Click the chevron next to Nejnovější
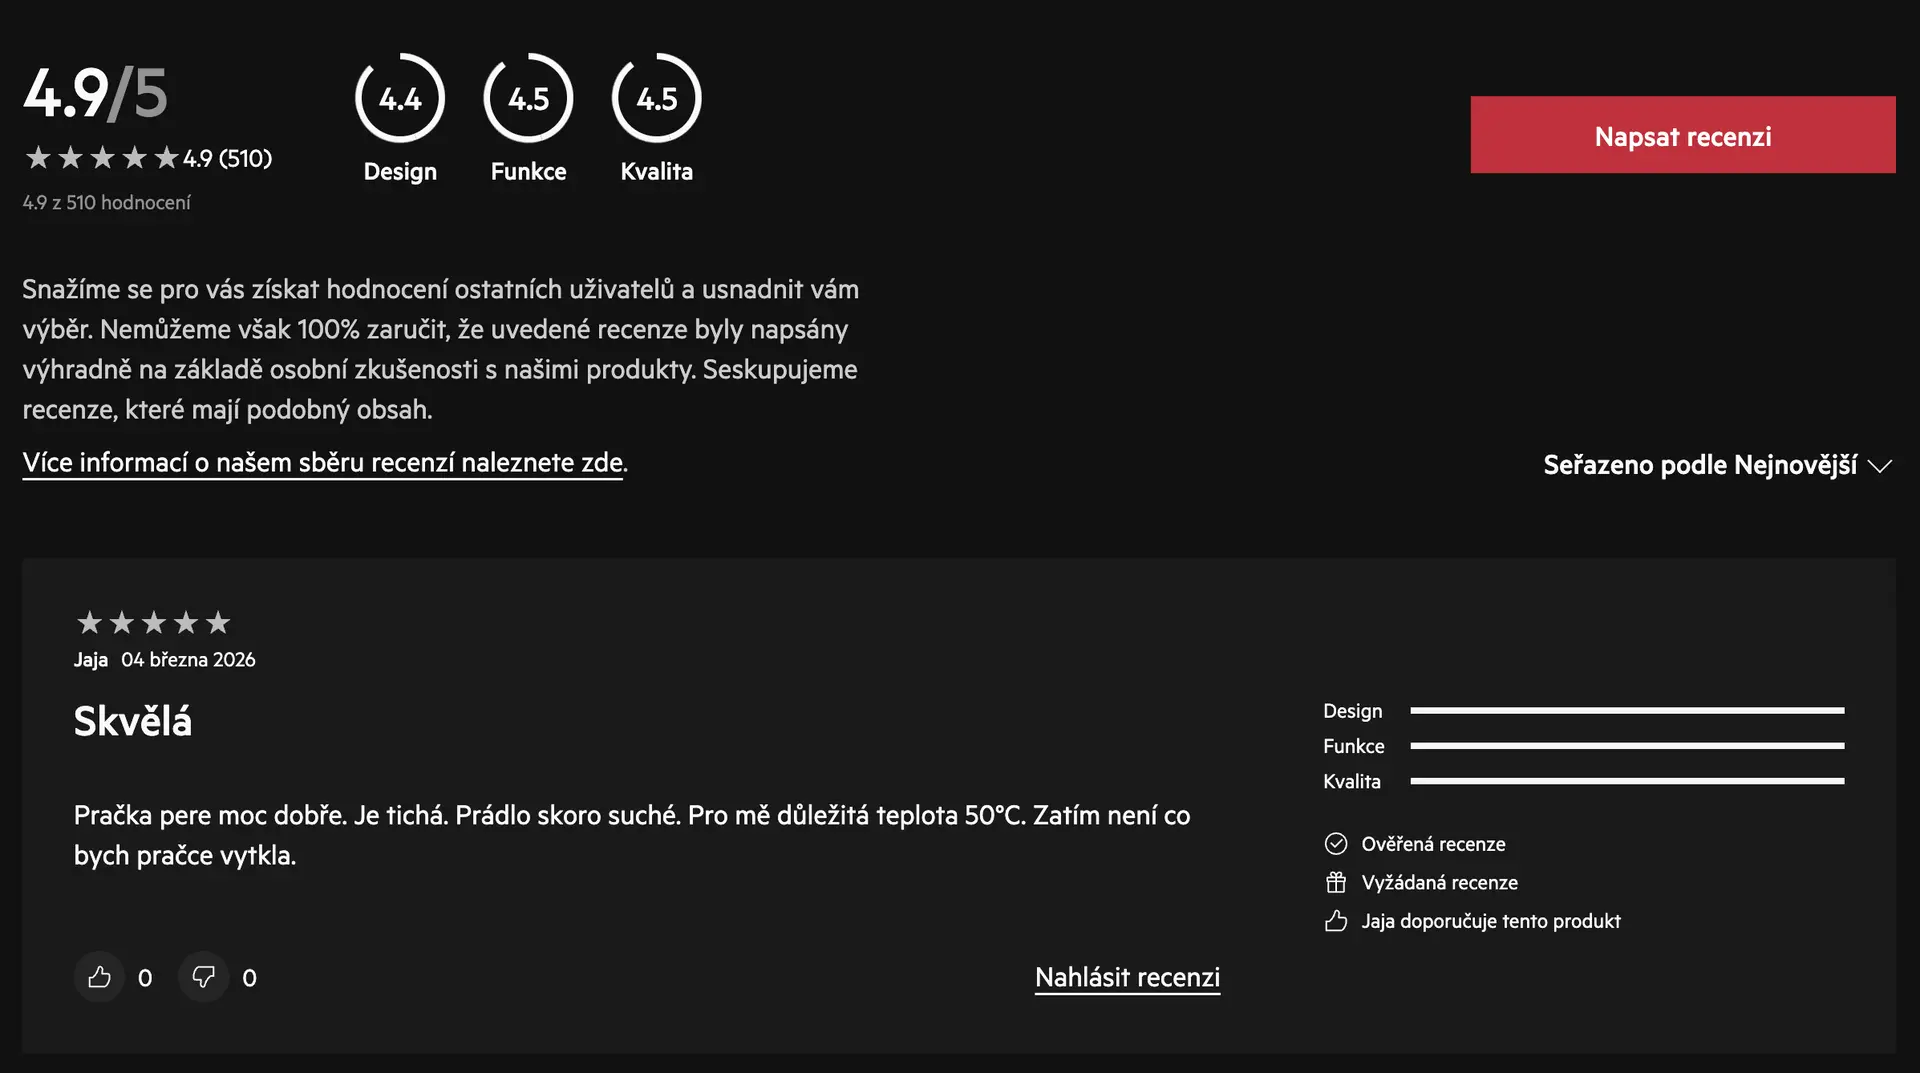This screenshot has width=1920, height=1073. pos(1880,466)
